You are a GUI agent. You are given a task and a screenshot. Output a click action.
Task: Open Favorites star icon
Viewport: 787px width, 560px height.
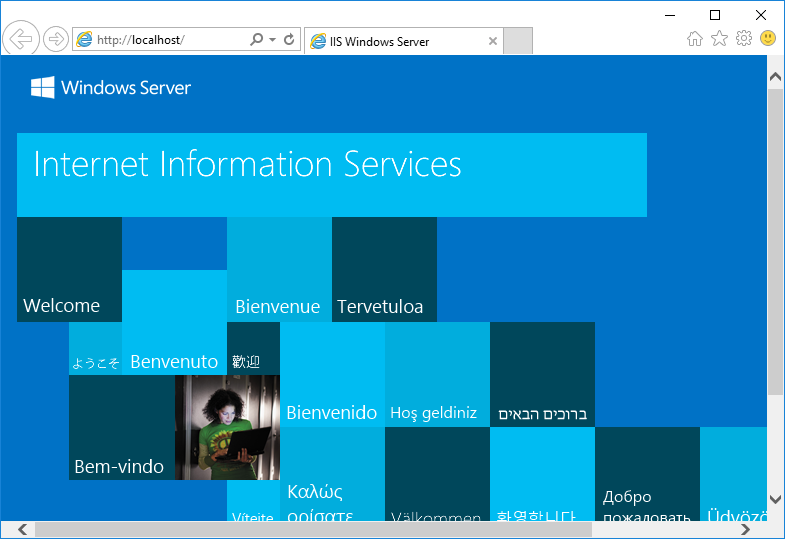click(719, 38)
